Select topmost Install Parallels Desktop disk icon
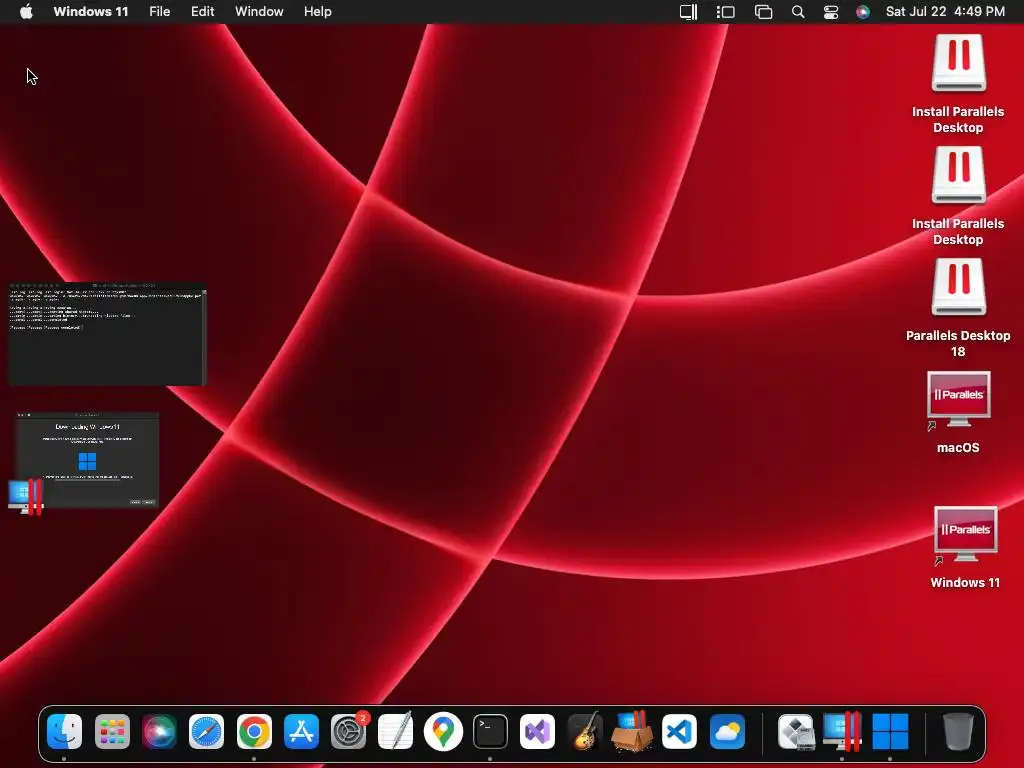This screenshot has height=768, width=1024. [x=958, y=63]
